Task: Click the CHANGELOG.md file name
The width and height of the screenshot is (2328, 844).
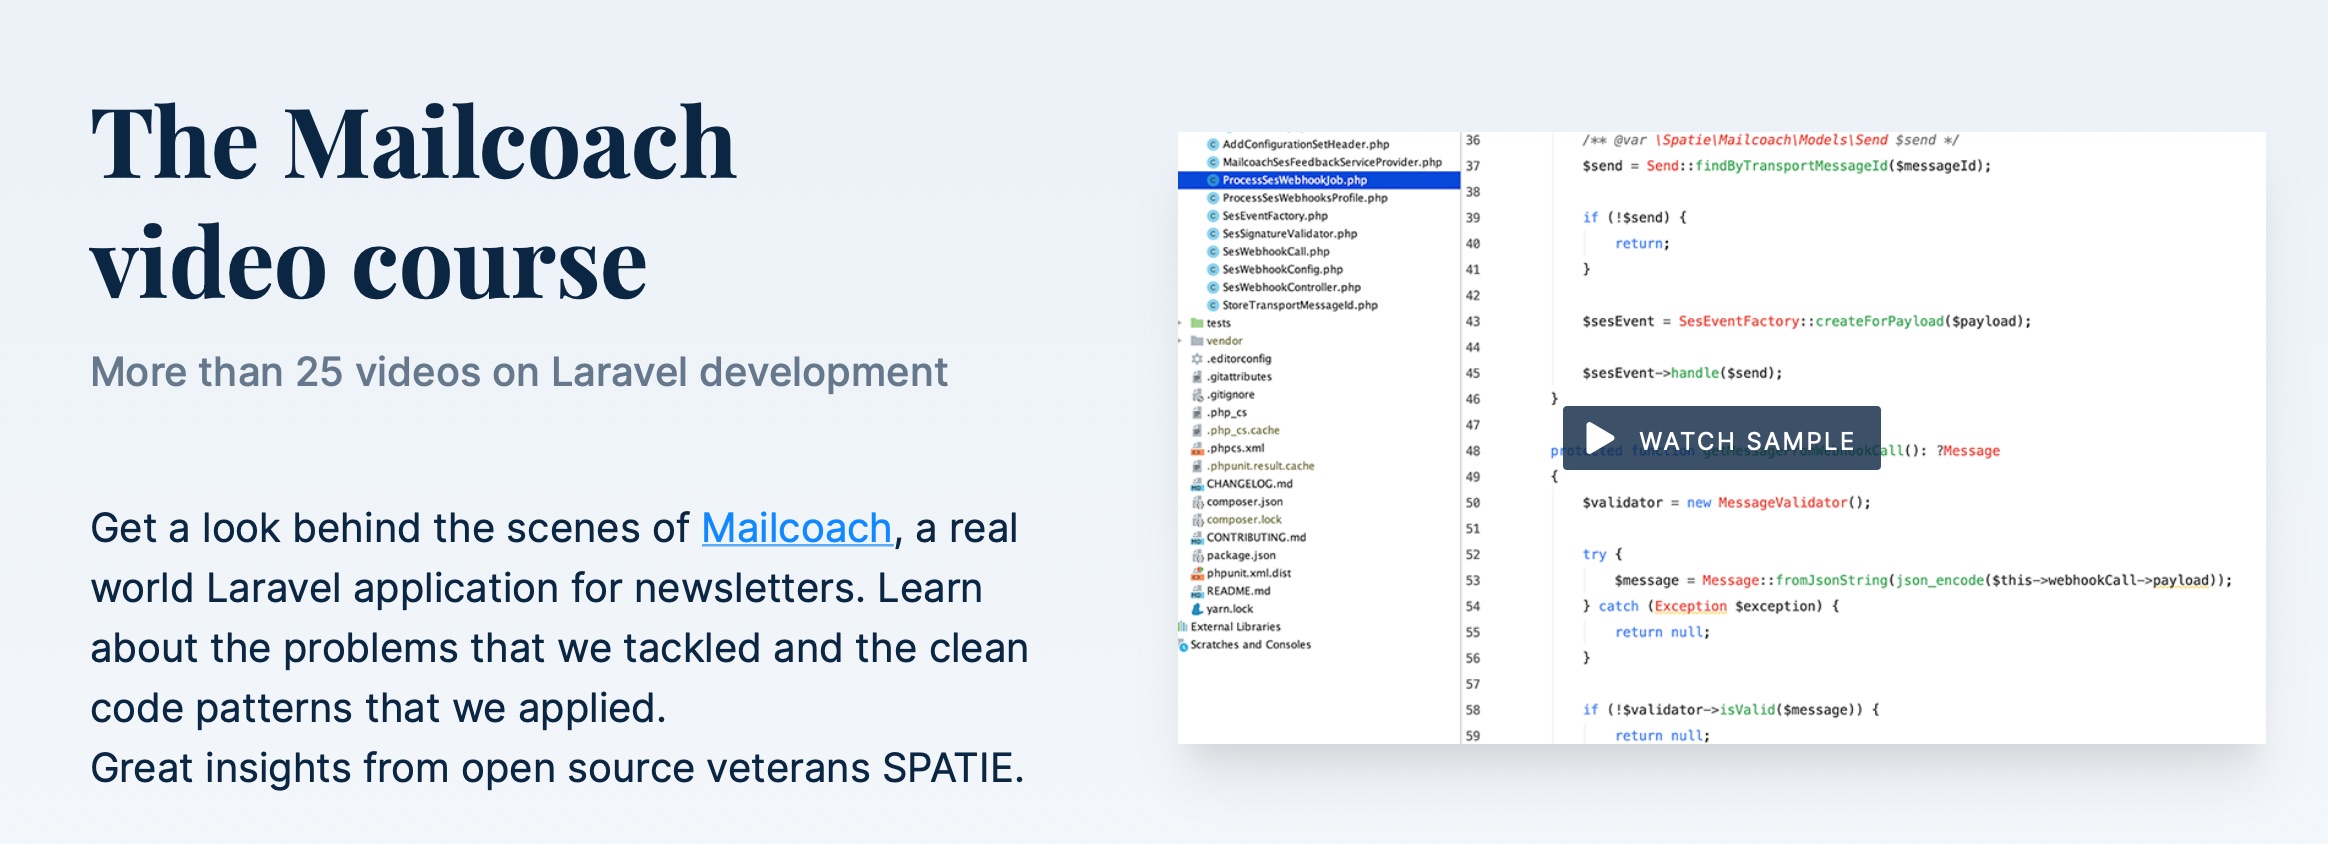Action: point(1249,484)
